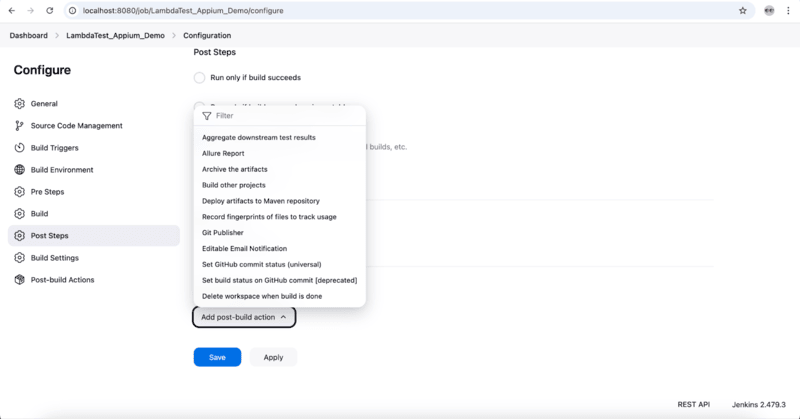Click the Post Steps section heading
800x419 pixels.
pyautogui.click(x=214, y=52)
